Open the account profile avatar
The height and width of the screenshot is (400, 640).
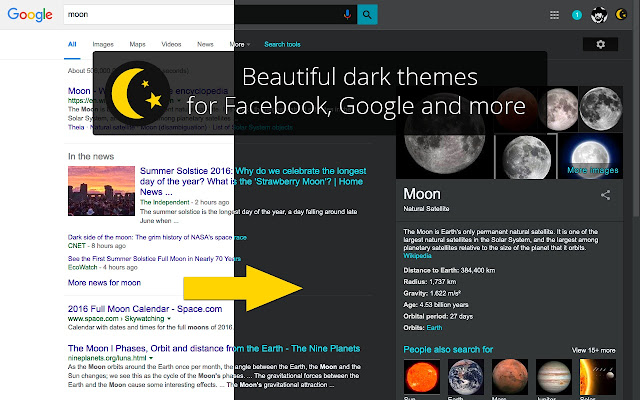(599, 15)
